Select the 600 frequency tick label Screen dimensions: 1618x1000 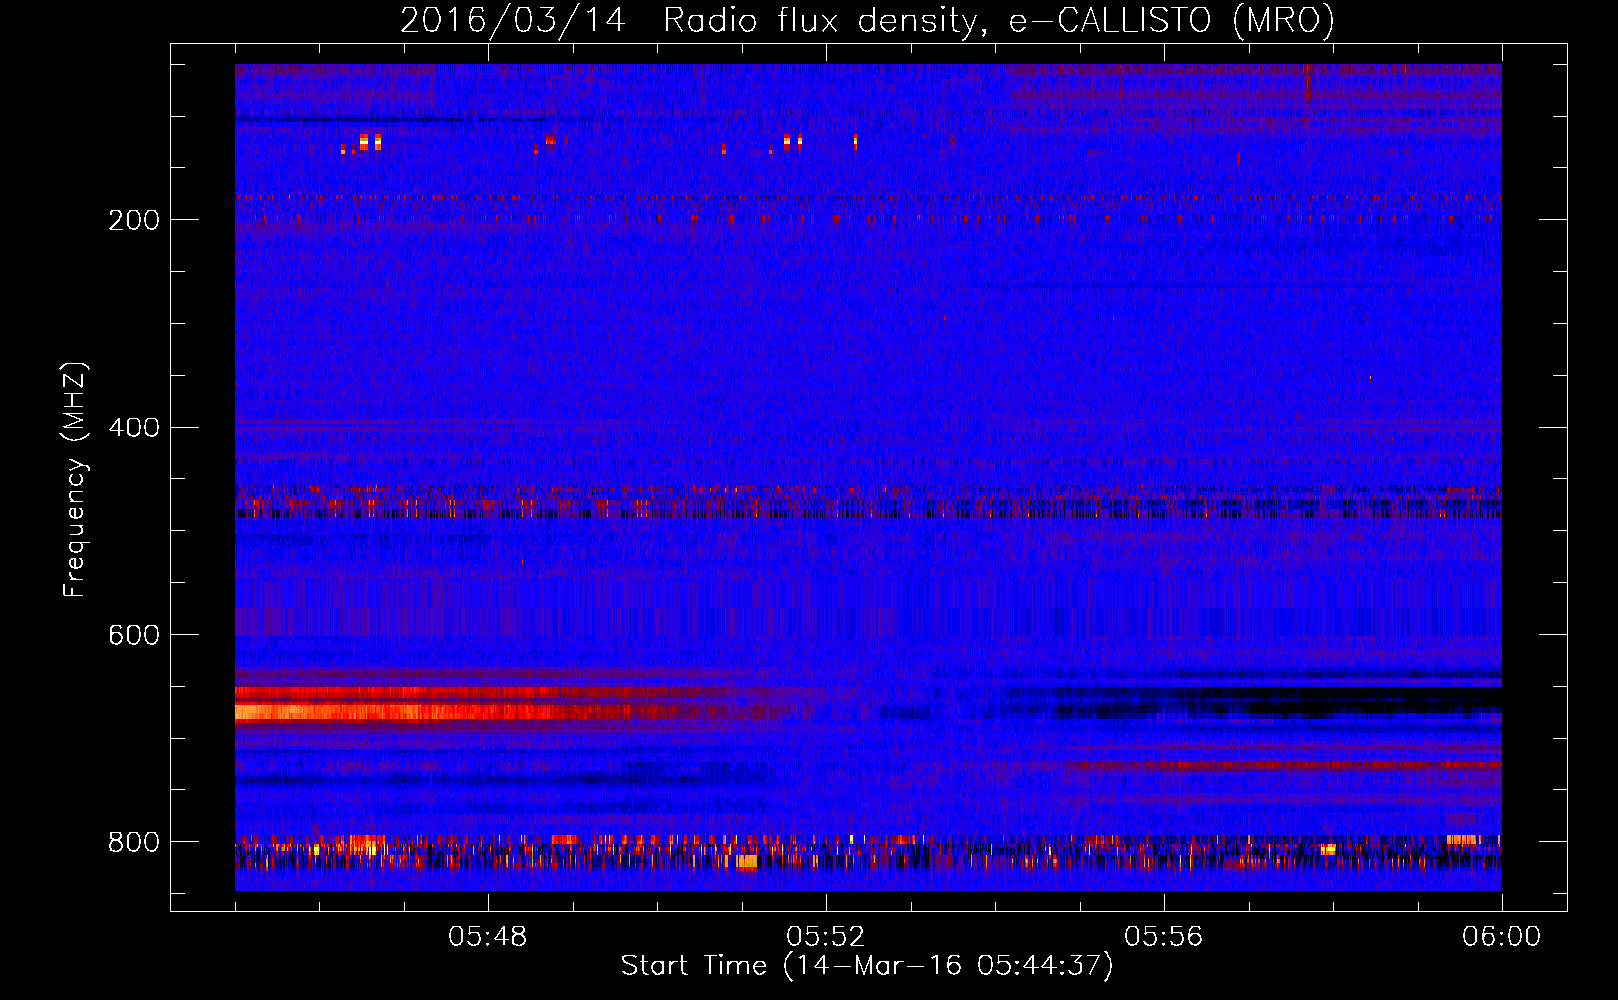[134, 636]
